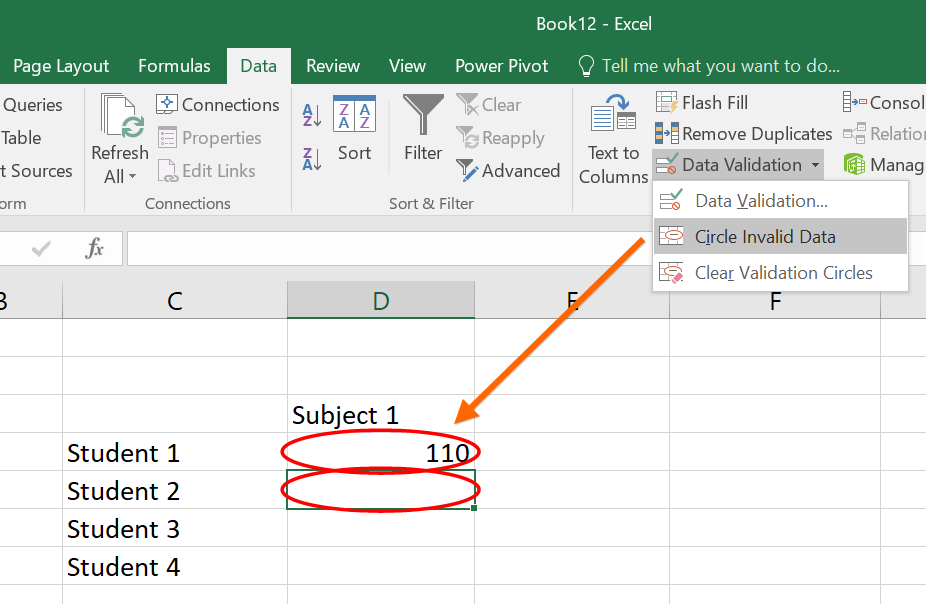Select cell containing 110

point(381,453)
